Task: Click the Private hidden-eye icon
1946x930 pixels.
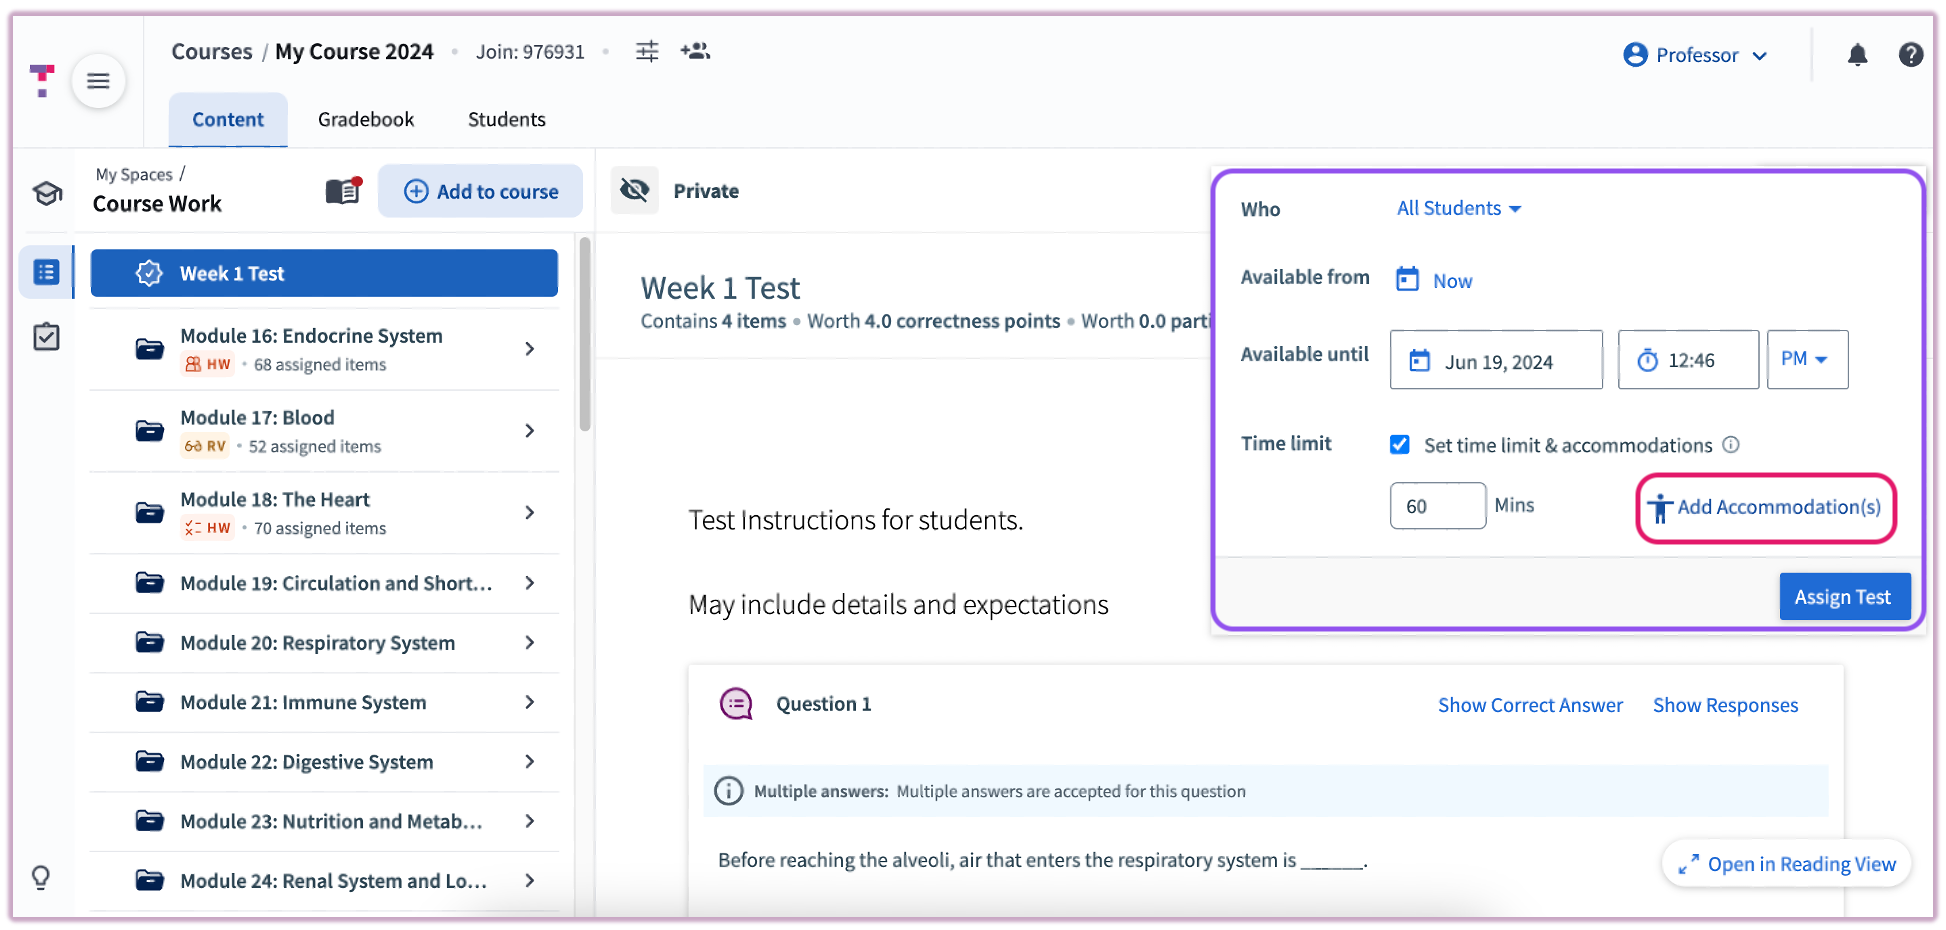Action: tap(635, 190)
